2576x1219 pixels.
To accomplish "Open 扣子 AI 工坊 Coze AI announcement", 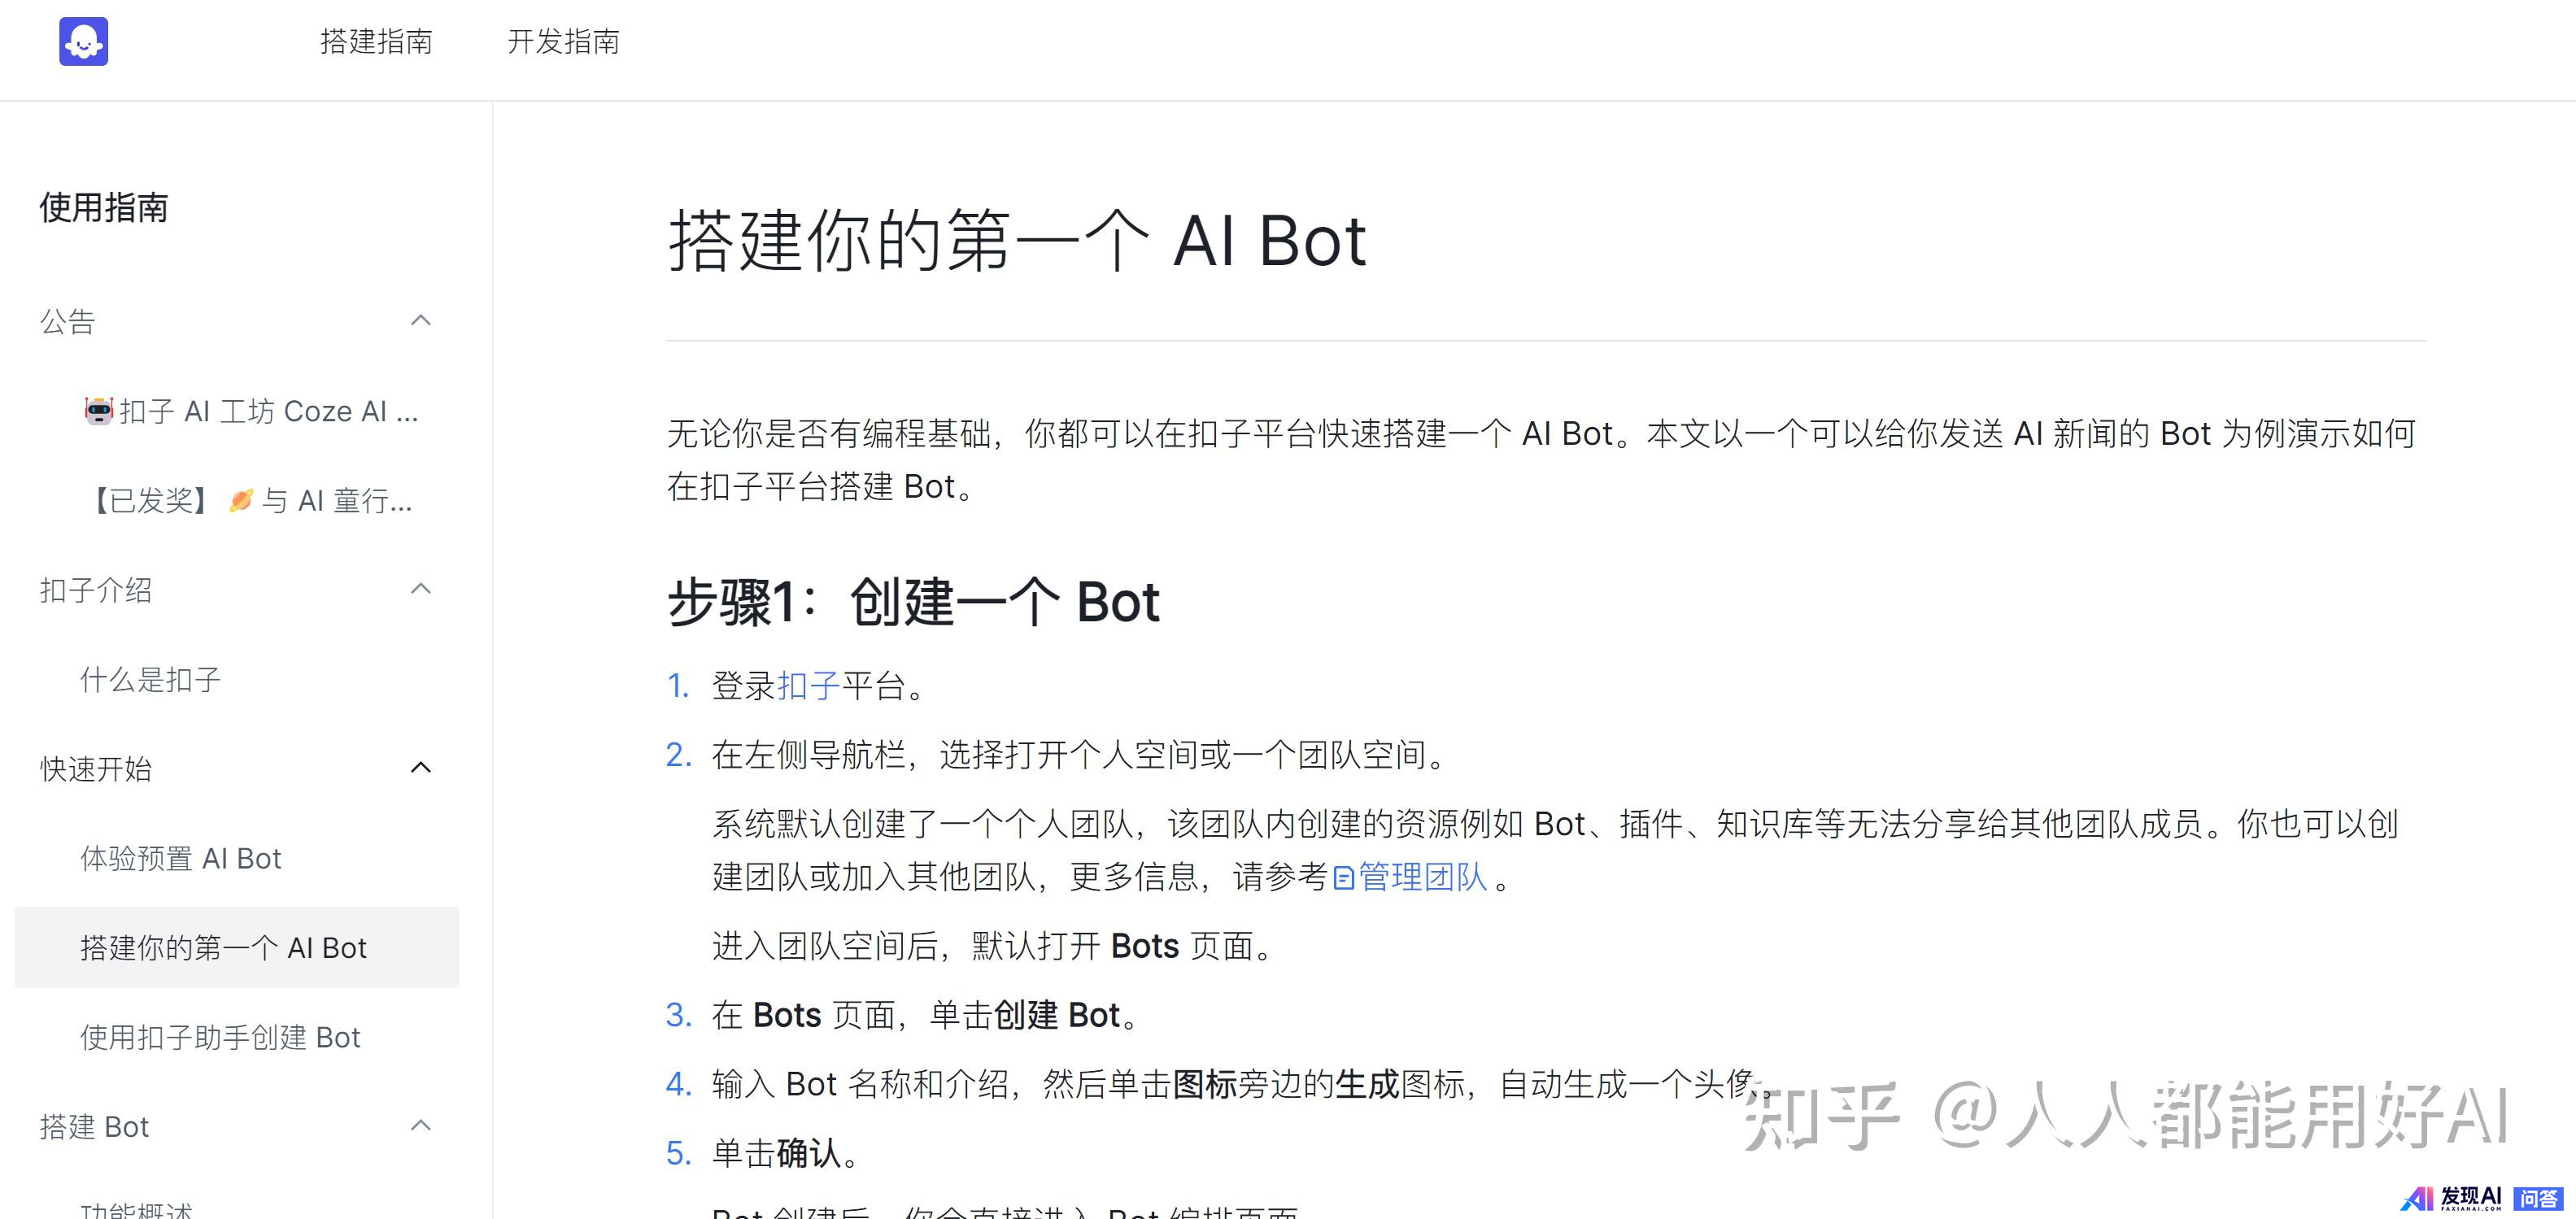I will [x=268, y=411].
